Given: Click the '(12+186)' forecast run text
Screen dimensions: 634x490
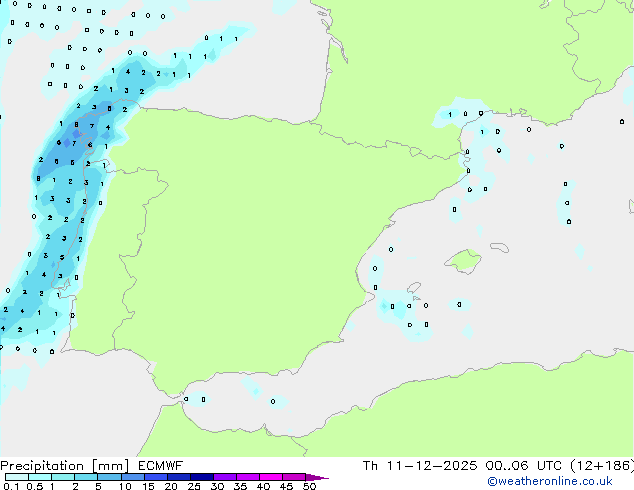Looking at the screenshot, I should click(x=602, y=466).
